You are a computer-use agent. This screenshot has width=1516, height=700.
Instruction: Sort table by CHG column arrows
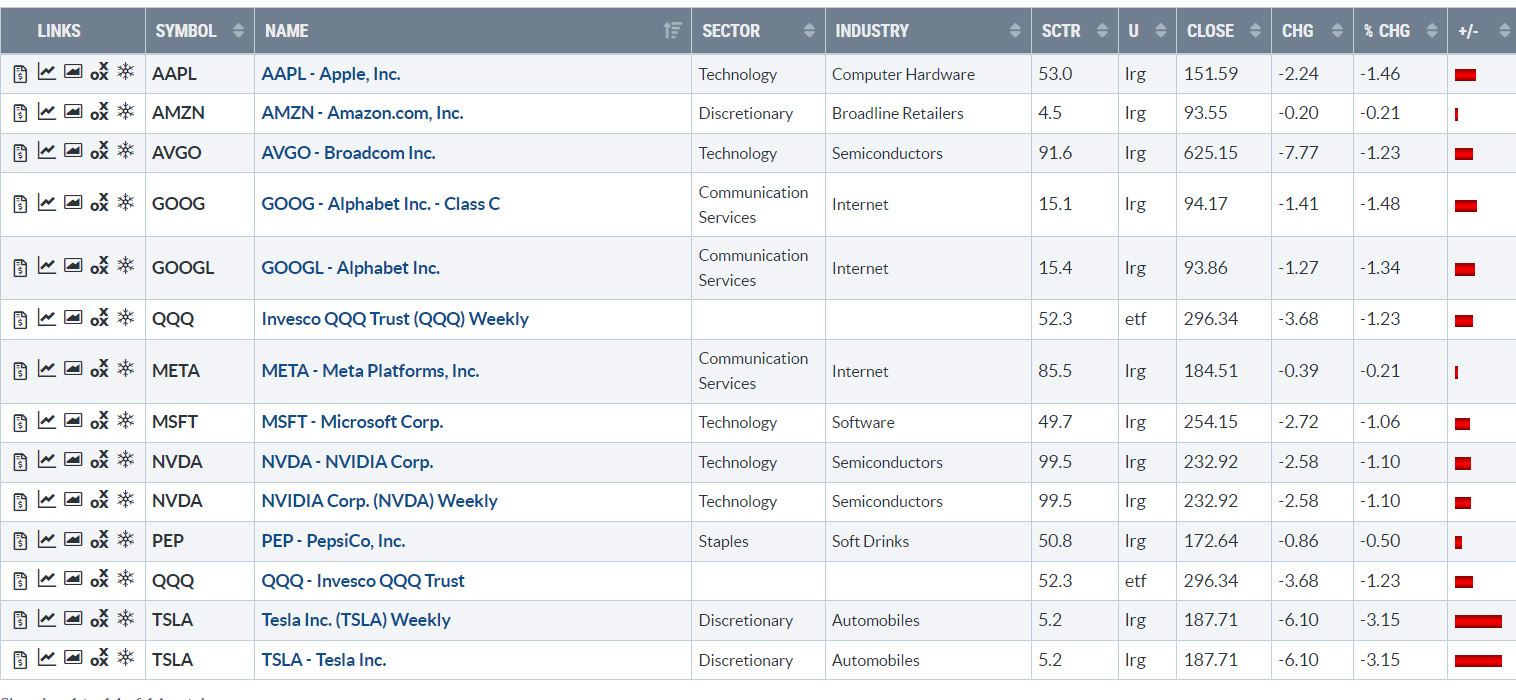click(1337, 31)
